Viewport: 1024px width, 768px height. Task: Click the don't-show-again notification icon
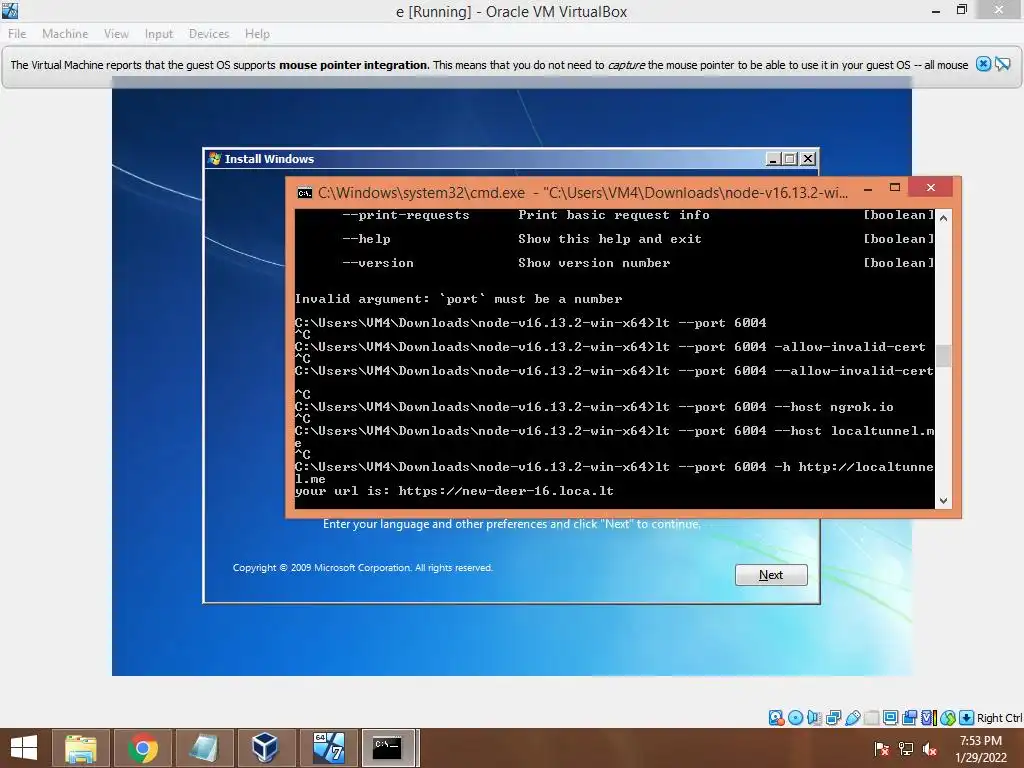coord(1002,64)
